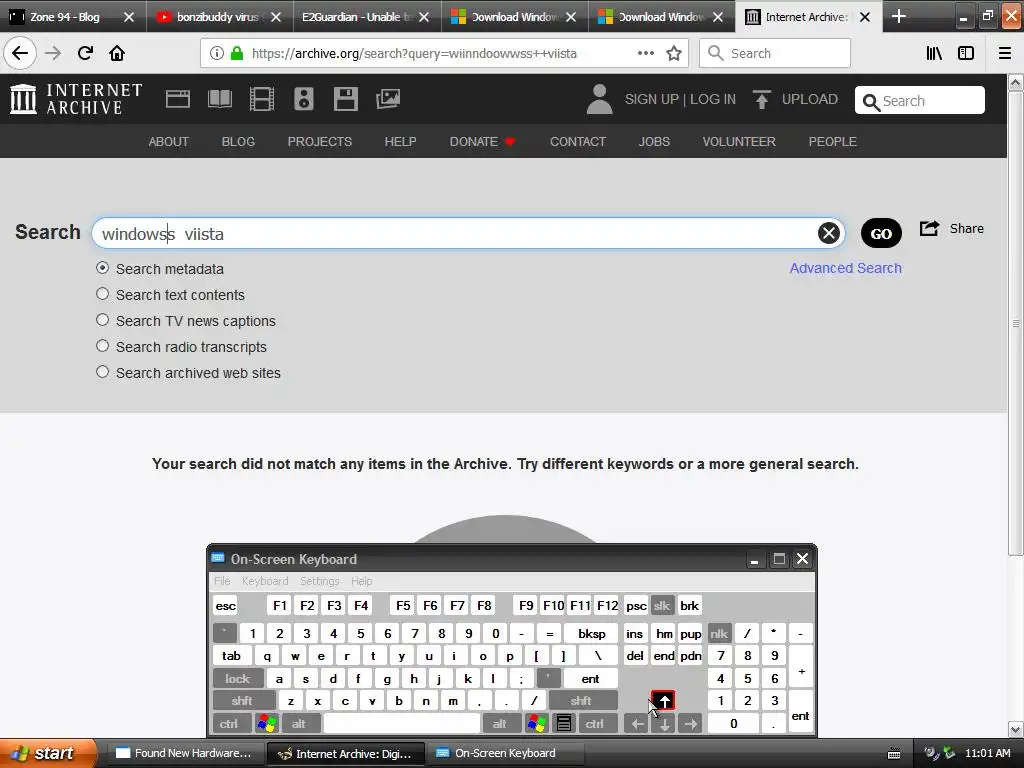Open the ABOUT link in navigation
This screenshot has height=768, width=1024.
pyautogui.click(x=168, y=142)
